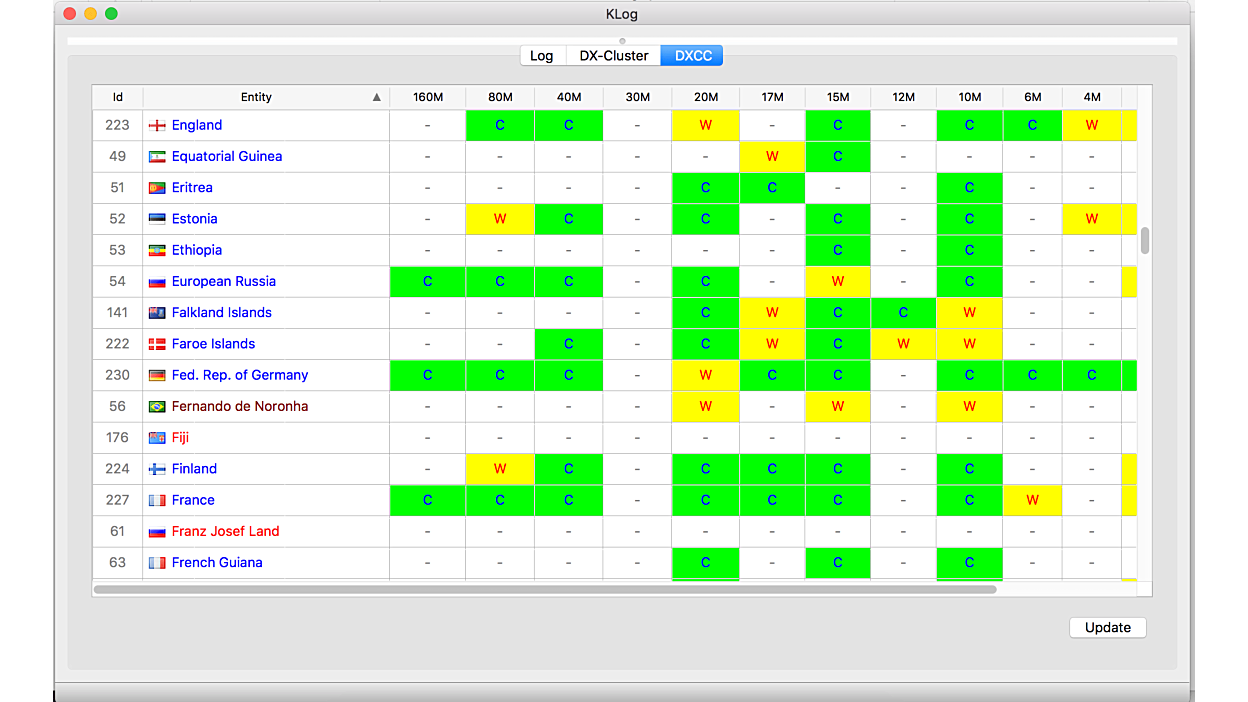Click the horizontal scrollbar at table bottom
The width and height of the screenshot is (1248, 702).
point(545,590)
